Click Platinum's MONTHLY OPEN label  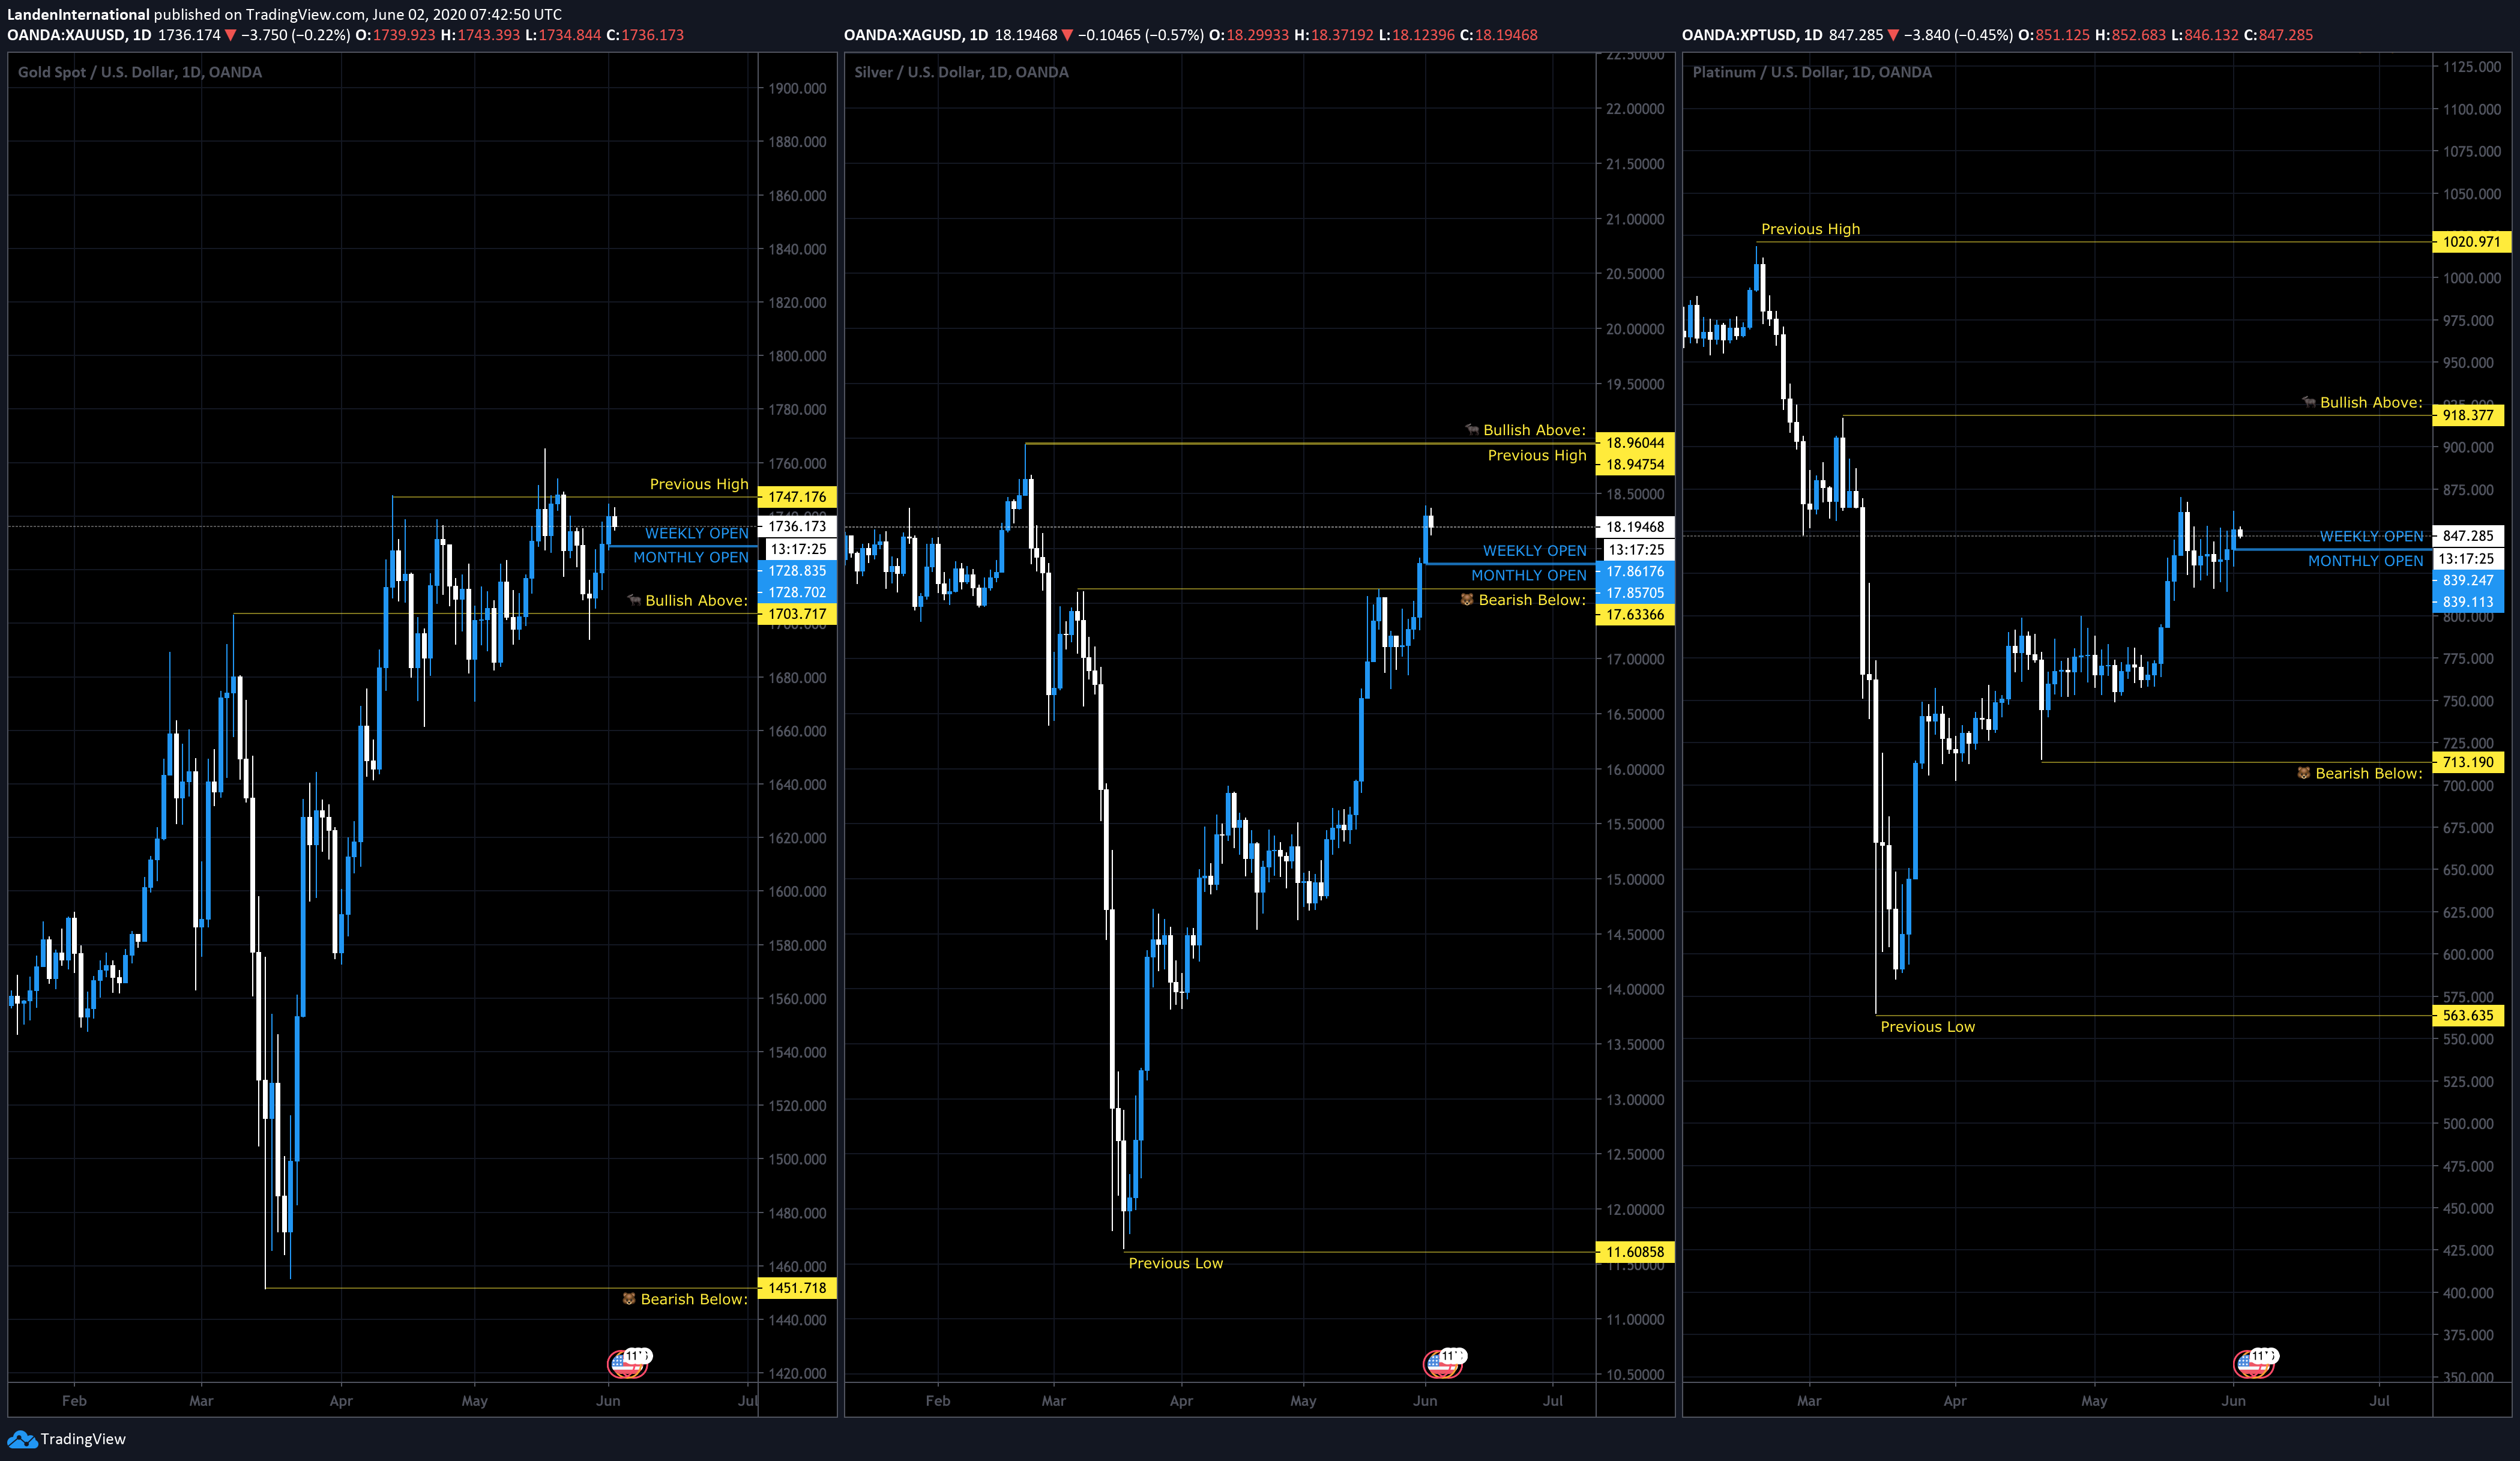[x=2366, y=561]
